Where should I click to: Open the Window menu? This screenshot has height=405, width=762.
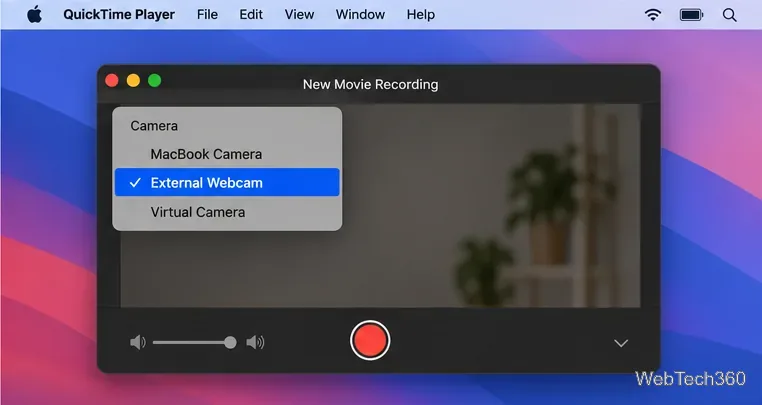360,15
